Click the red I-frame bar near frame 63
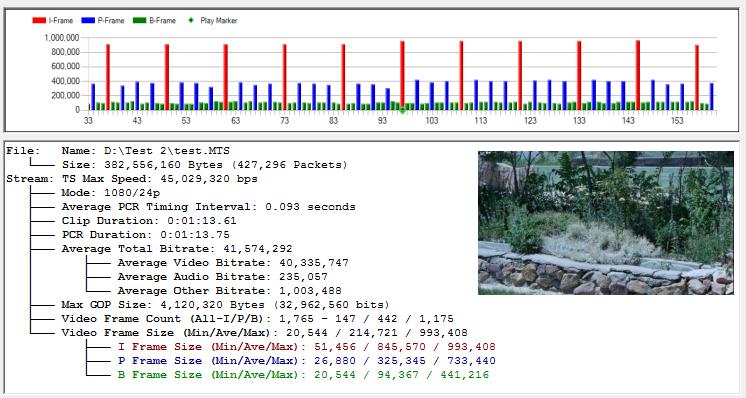Screen dimensions: 746x398 pos(226,77)
